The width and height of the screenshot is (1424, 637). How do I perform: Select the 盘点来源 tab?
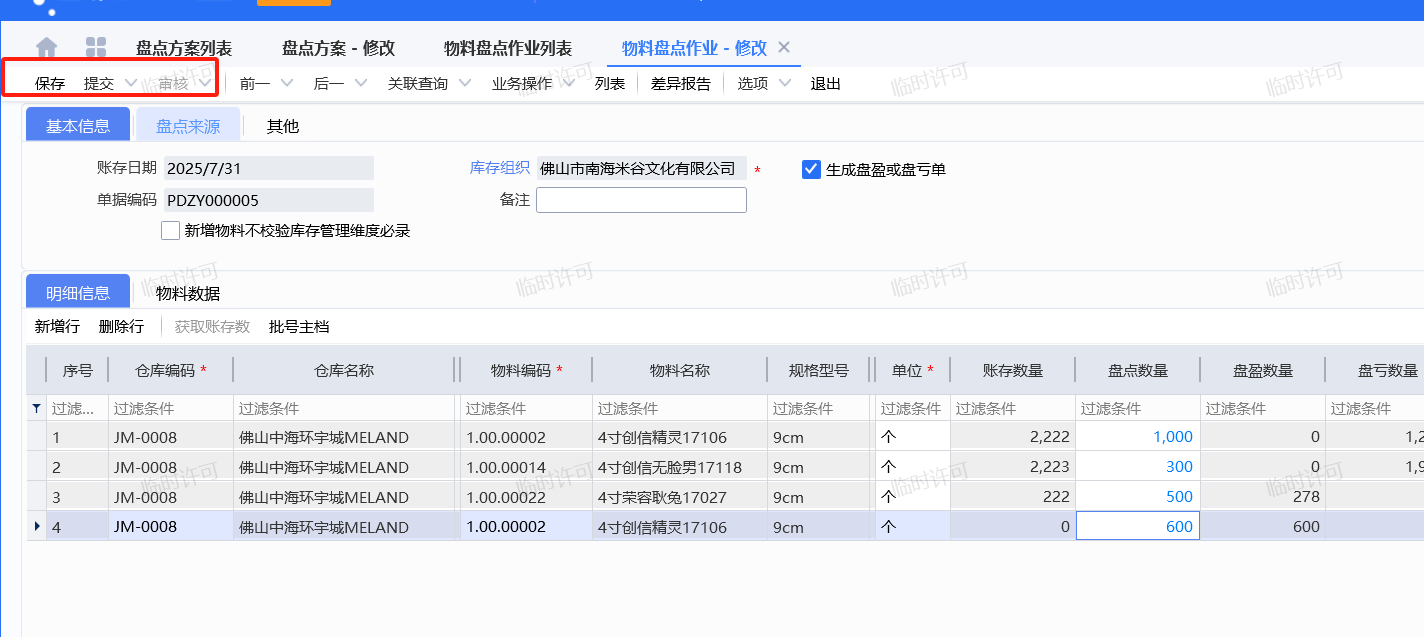tap(188, 126)
